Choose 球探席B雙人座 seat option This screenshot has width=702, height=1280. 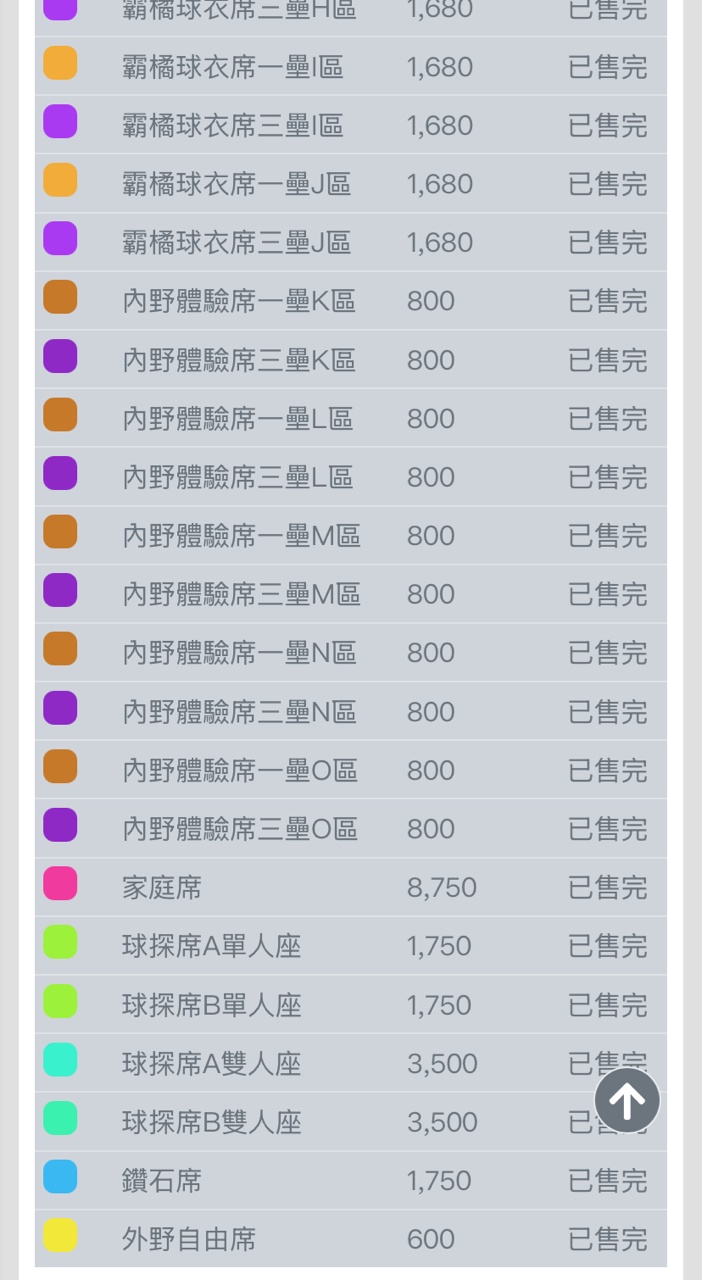(x=211, y=1122)
